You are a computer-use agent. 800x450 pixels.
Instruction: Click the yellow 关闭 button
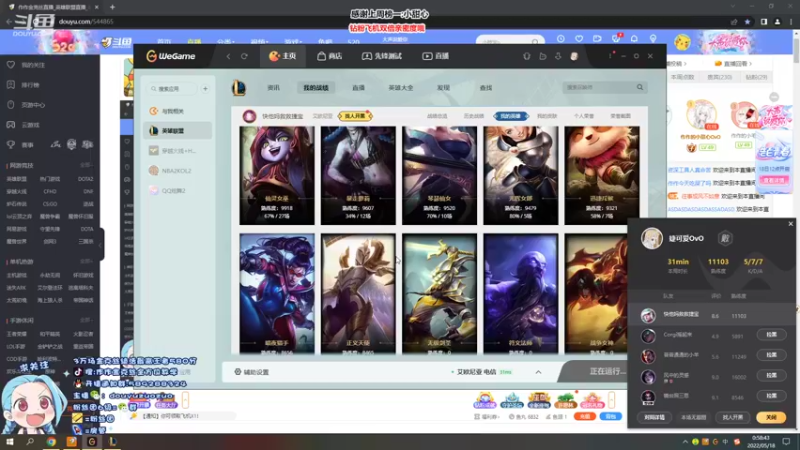pyautogui.click(x=771, y=417)
